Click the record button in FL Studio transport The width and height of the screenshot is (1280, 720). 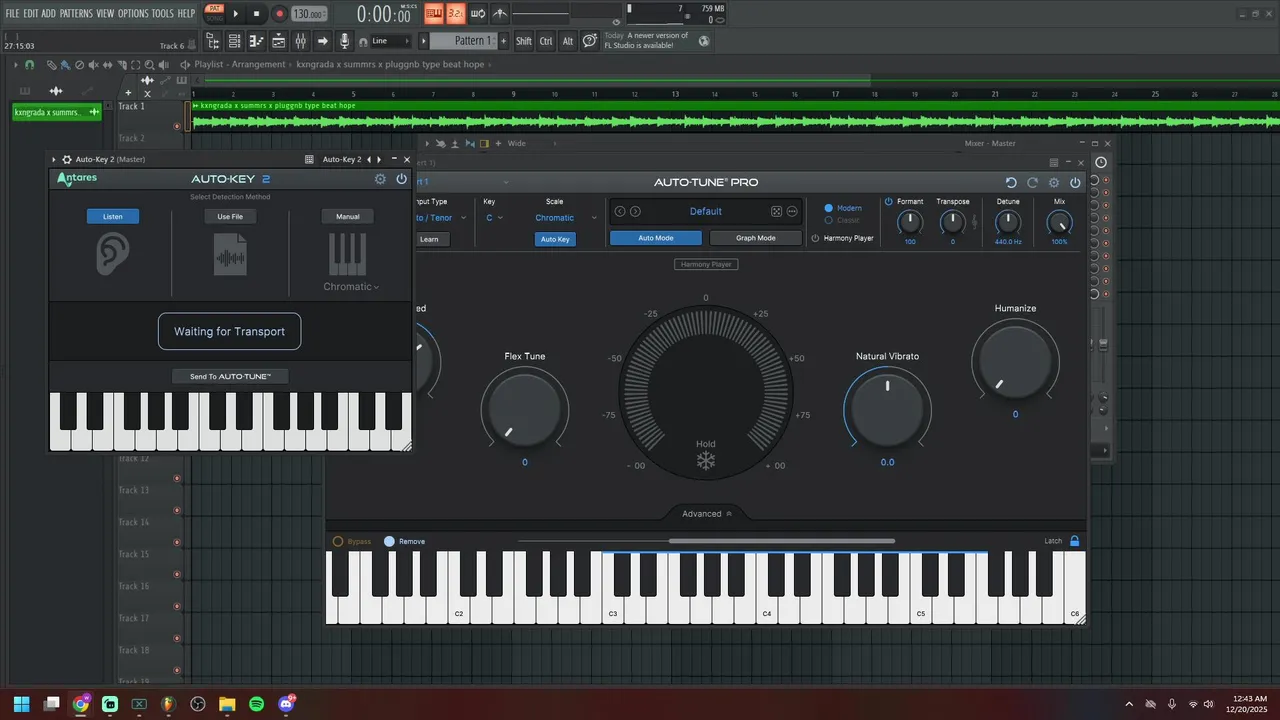[x=280, y=14]
